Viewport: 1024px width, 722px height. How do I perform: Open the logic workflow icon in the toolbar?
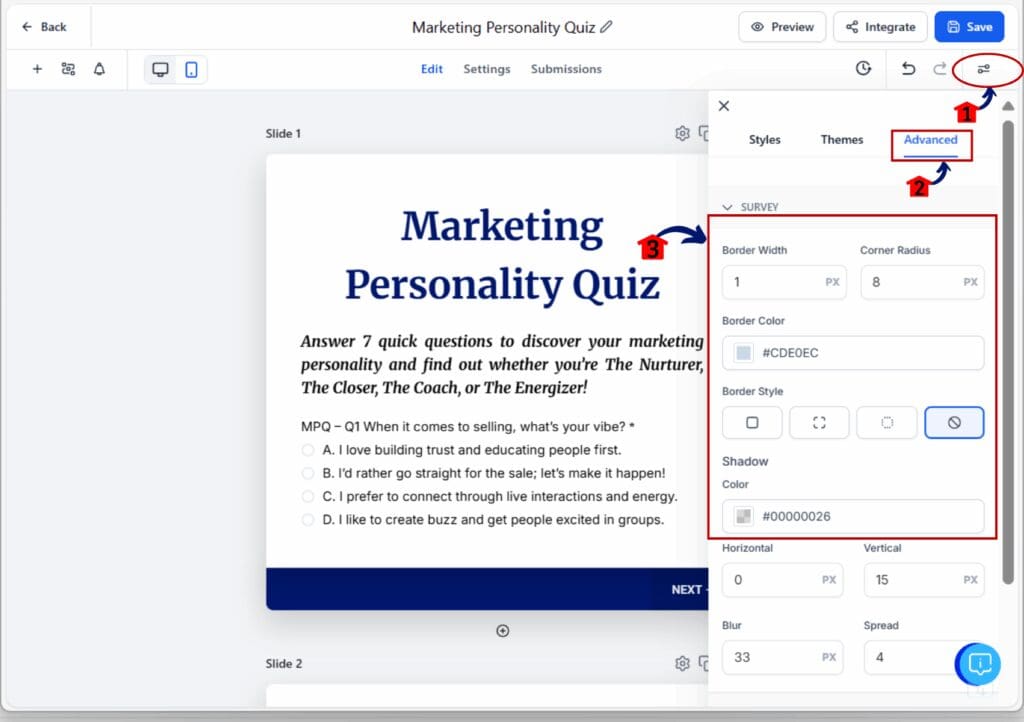[x=68, y=69]
